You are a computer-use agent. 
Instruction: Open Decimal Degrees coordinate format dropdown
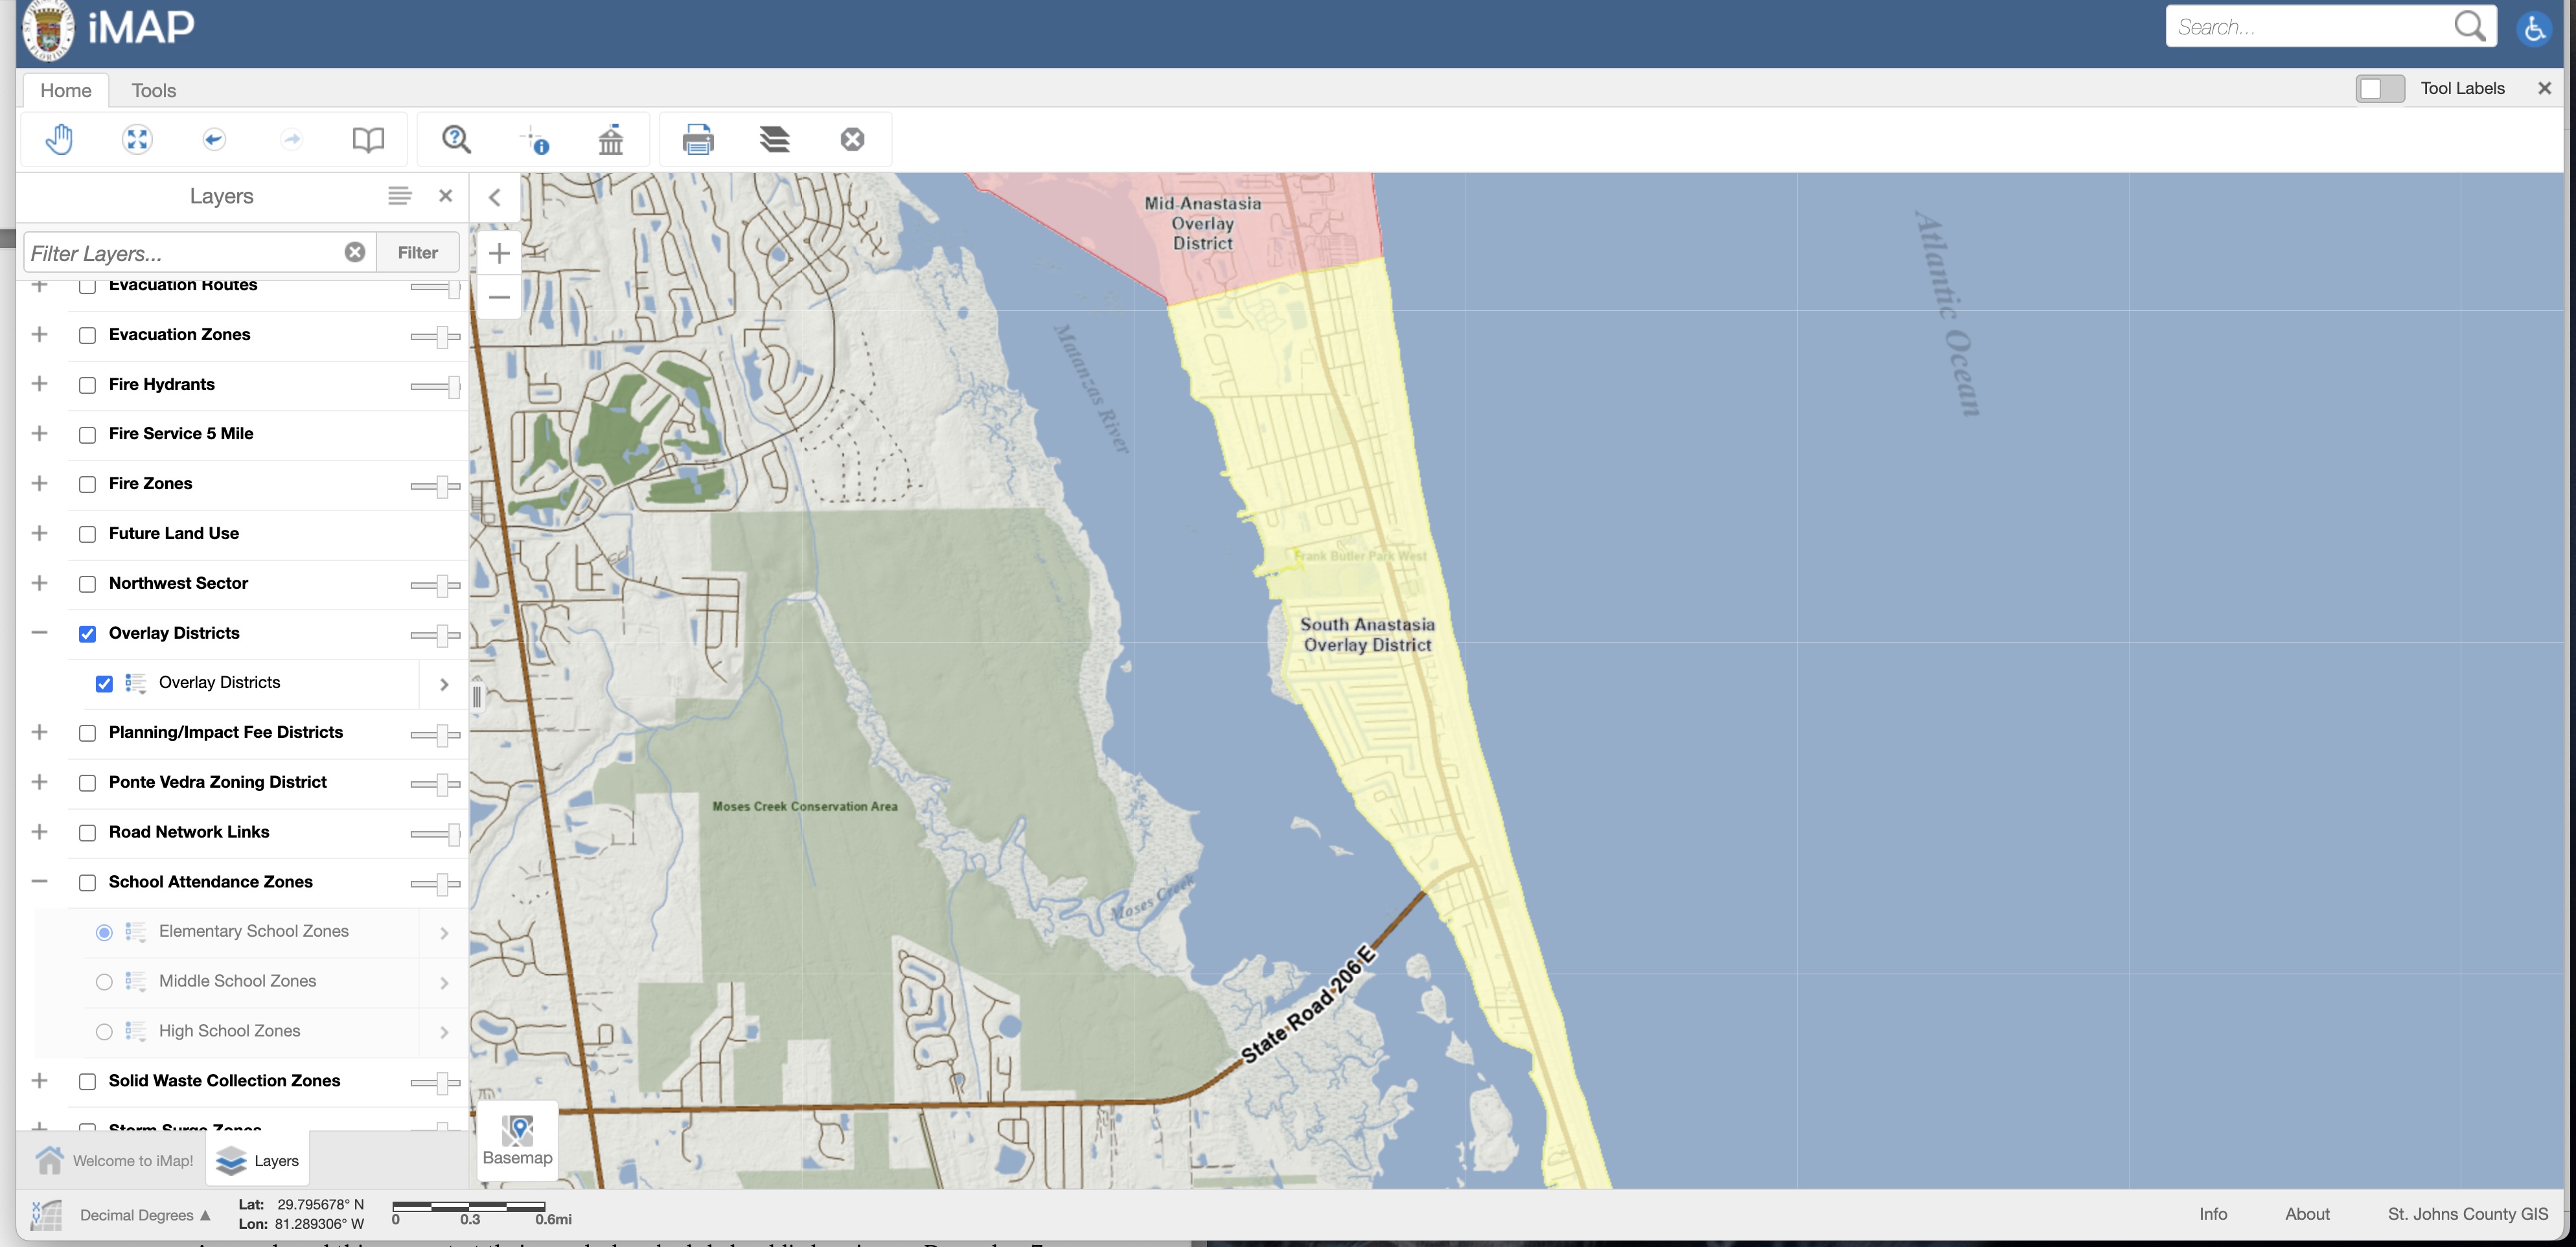tap(145, 1215)
